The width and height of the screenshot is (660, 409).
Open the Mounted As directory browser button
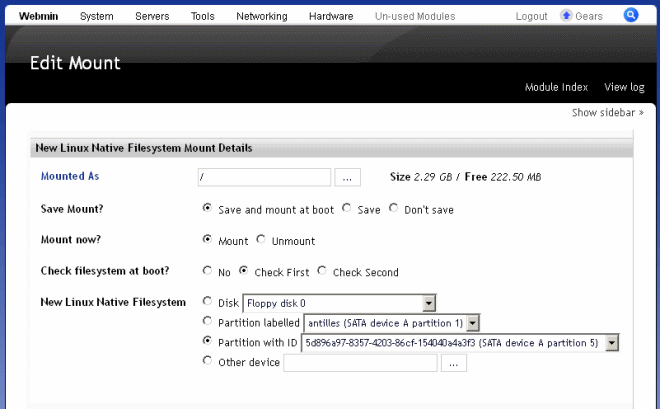(x=347, y=177)
